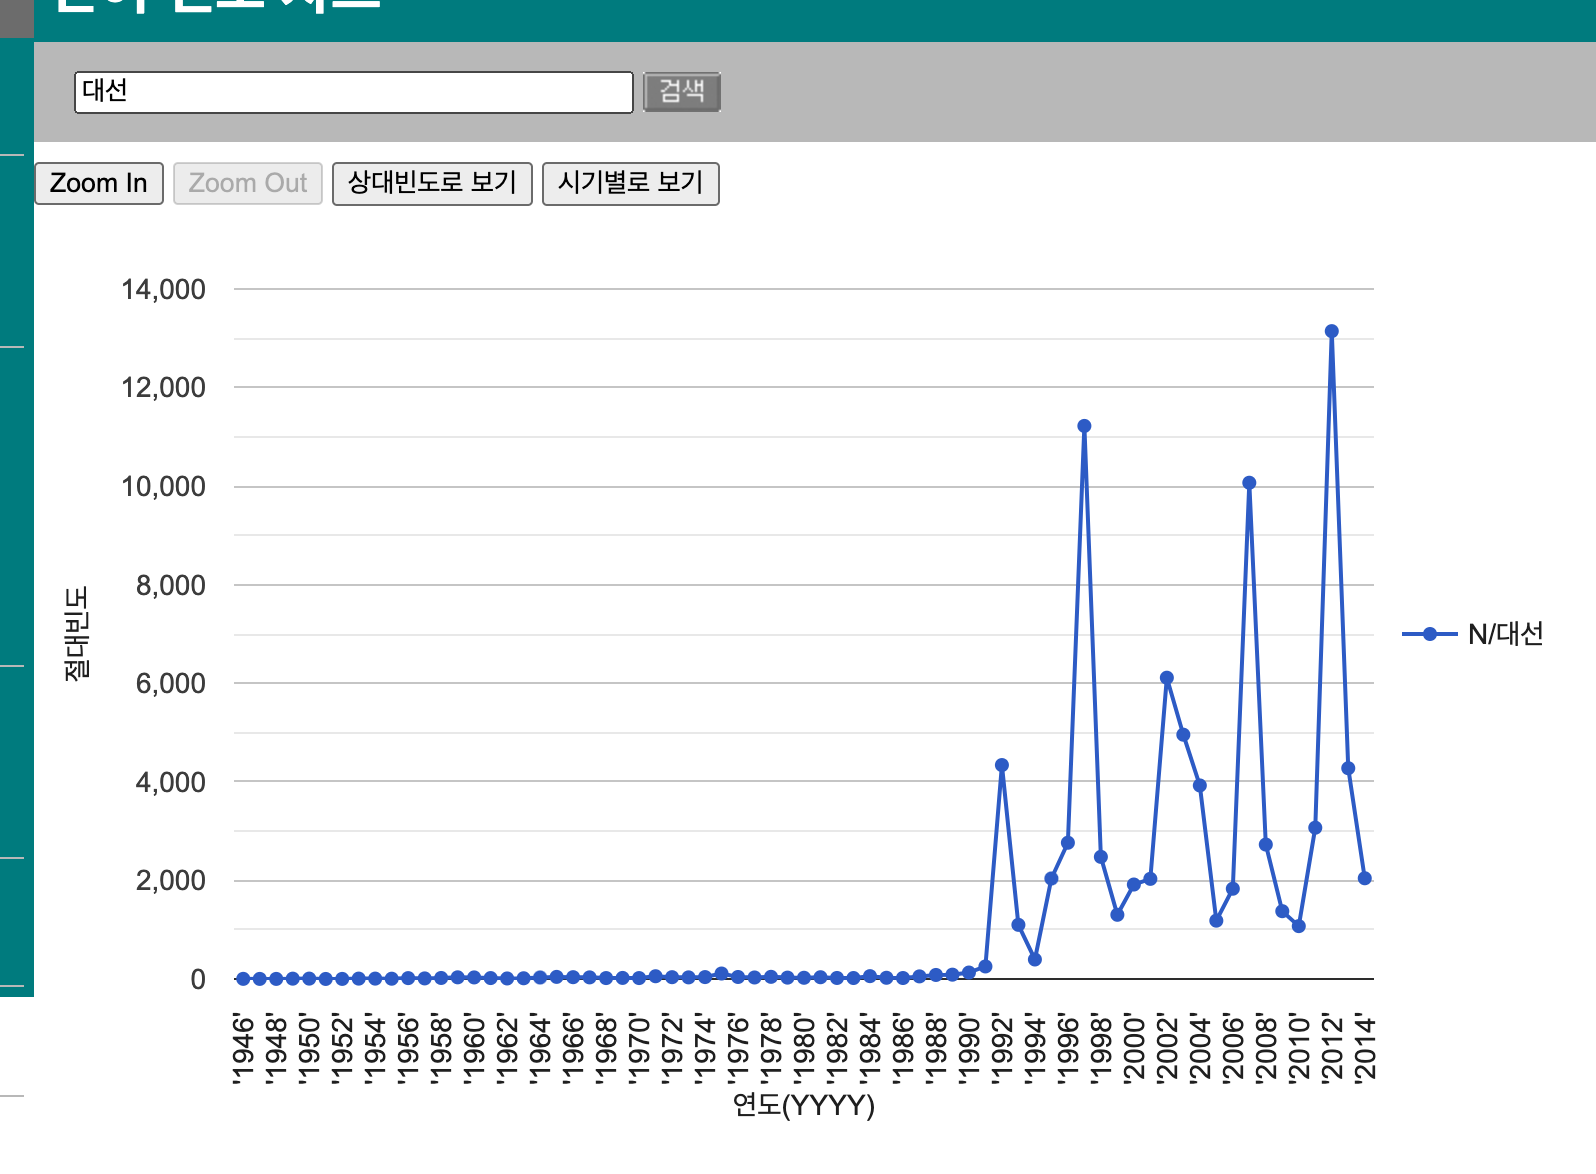
Task: Click the 검색 search button
Action: 681,92
